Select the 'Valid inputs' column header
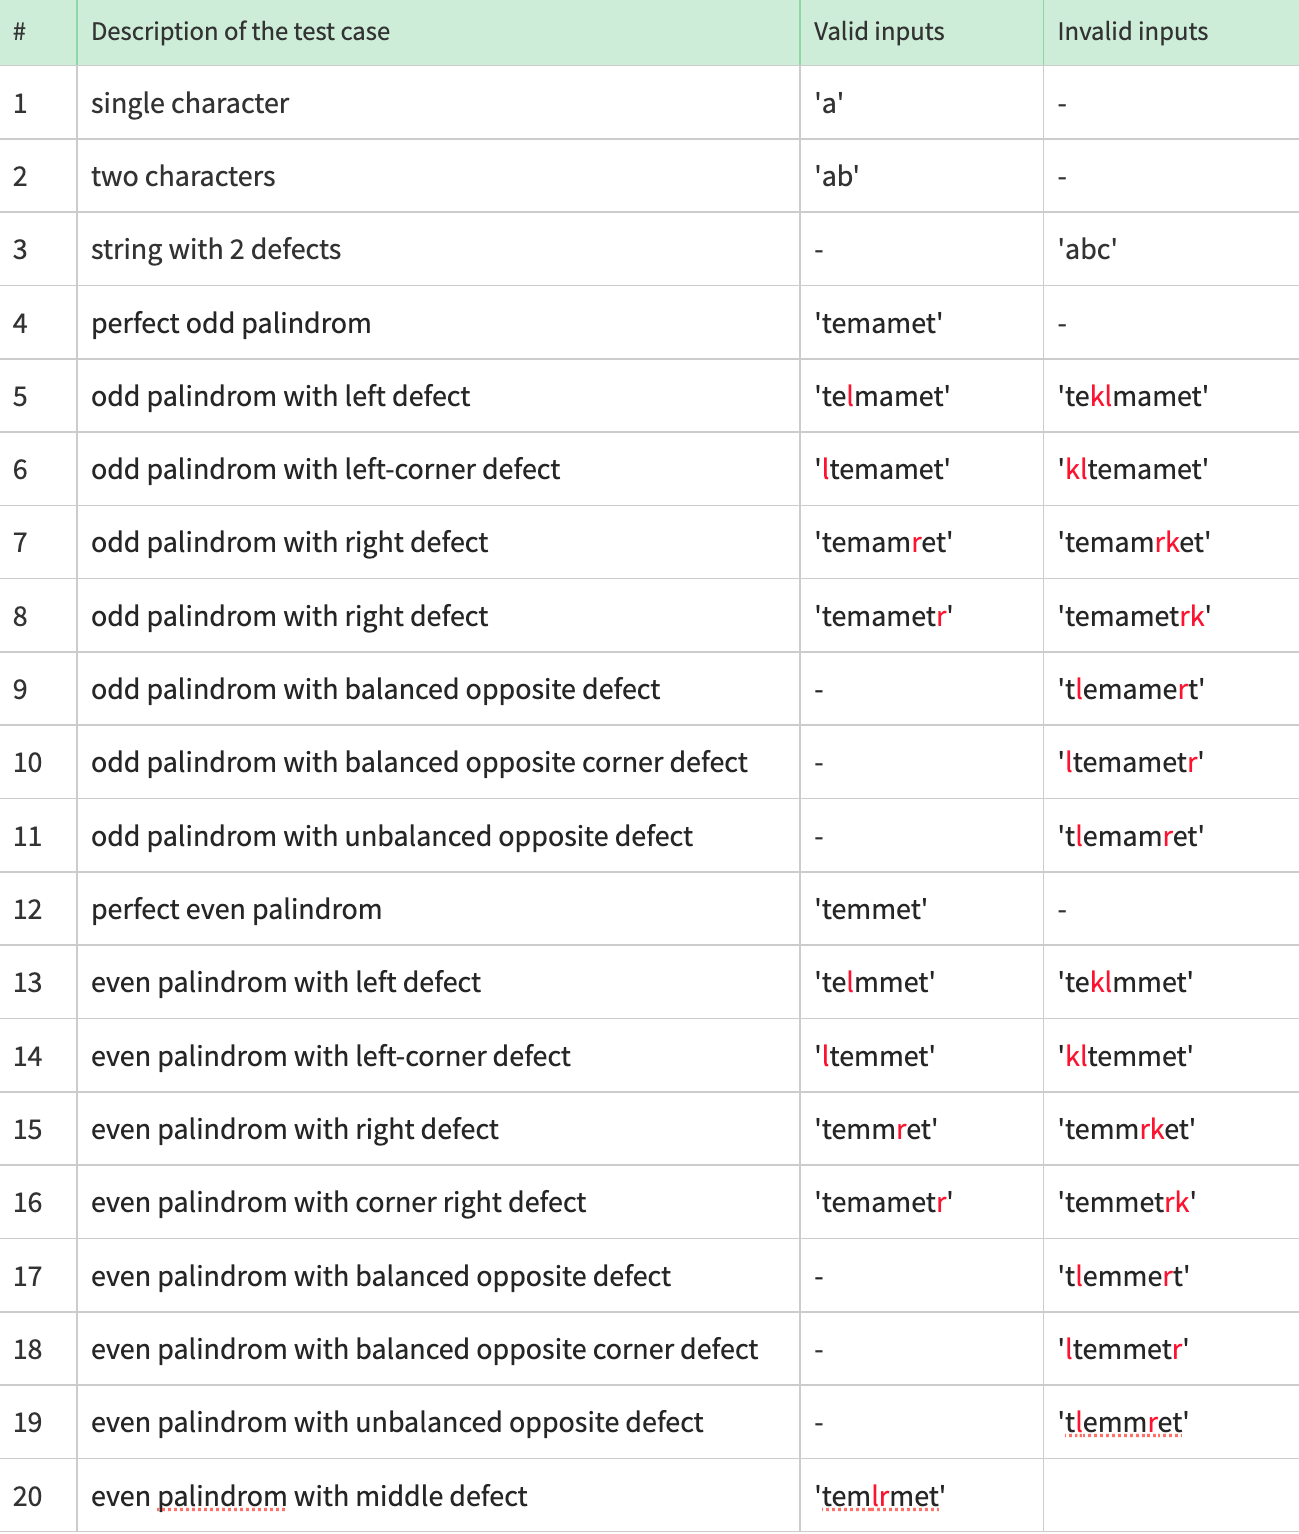Viewport: 1299px width, 1534px height. 921,32
